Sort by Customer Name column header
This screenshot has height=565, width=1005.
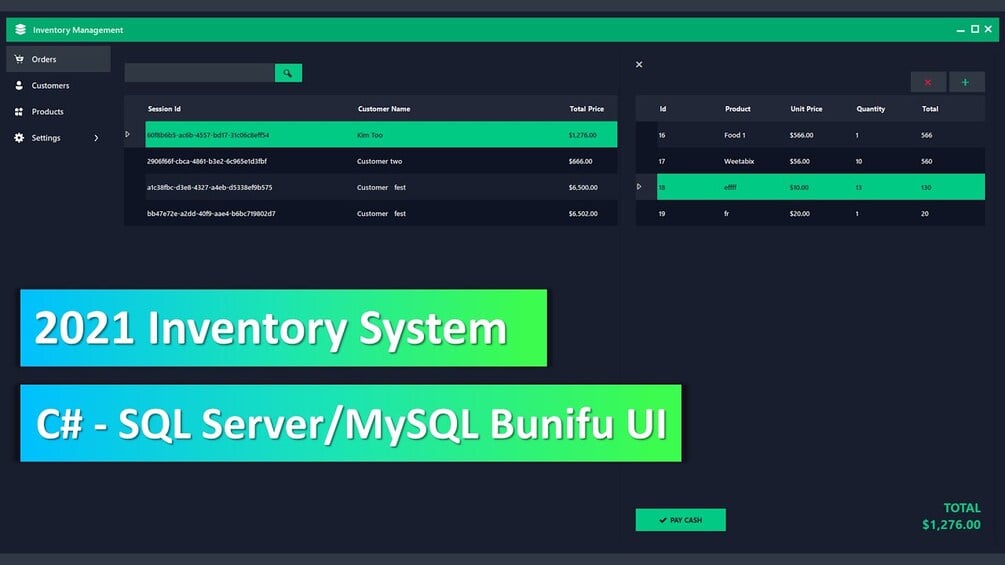click(384, 109)
